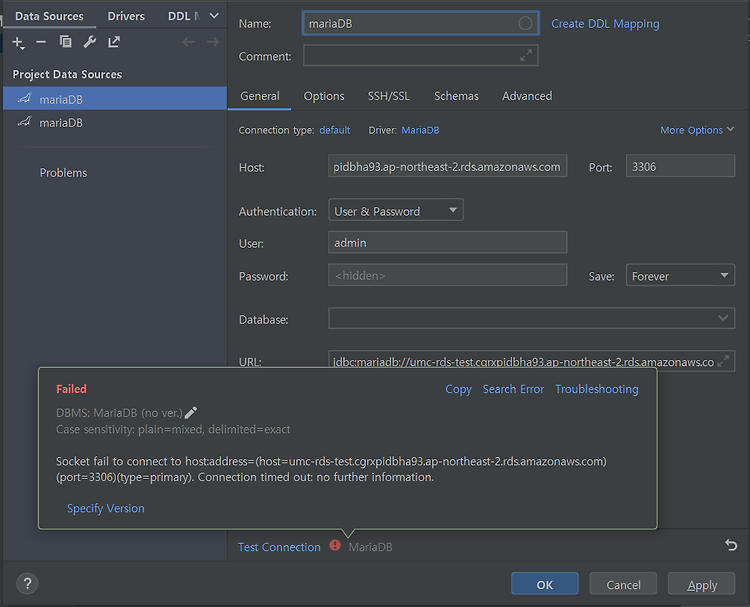This screenshot has height=607, width=750.
Task: Click the red error indicator icon
Action: pos(335,545)
